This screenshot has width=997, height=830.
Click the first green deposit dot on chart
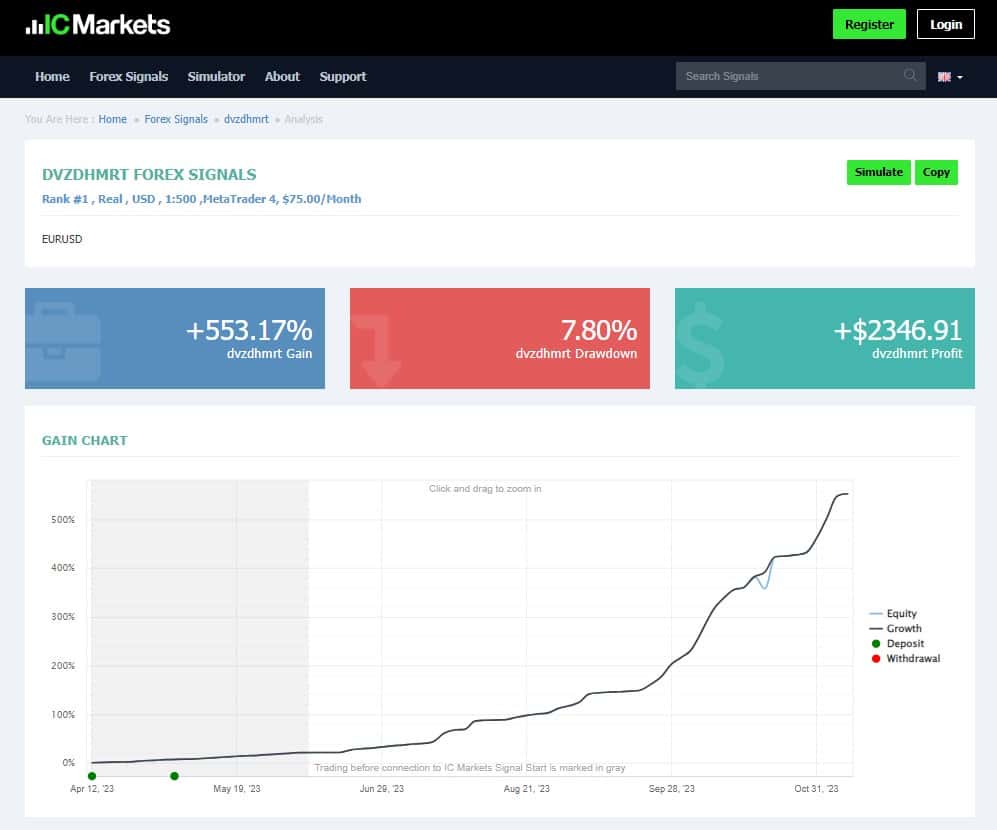coord(92,776)
